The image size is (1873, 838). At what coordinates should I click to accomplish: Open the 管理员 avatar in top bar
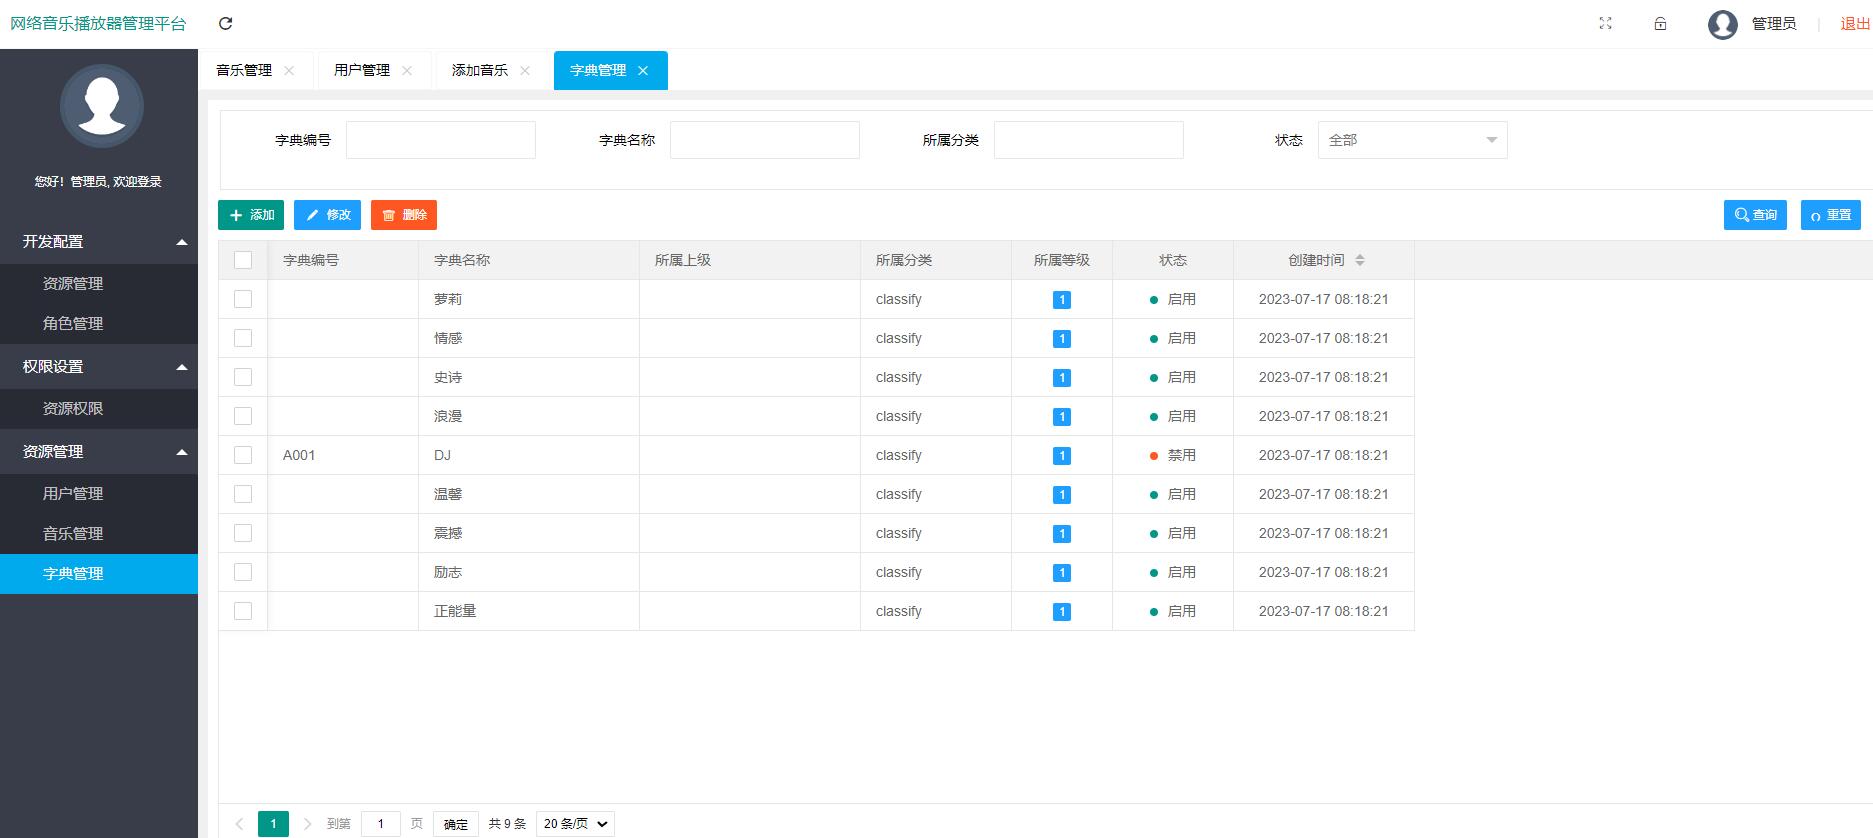(x=1723, y=24)
